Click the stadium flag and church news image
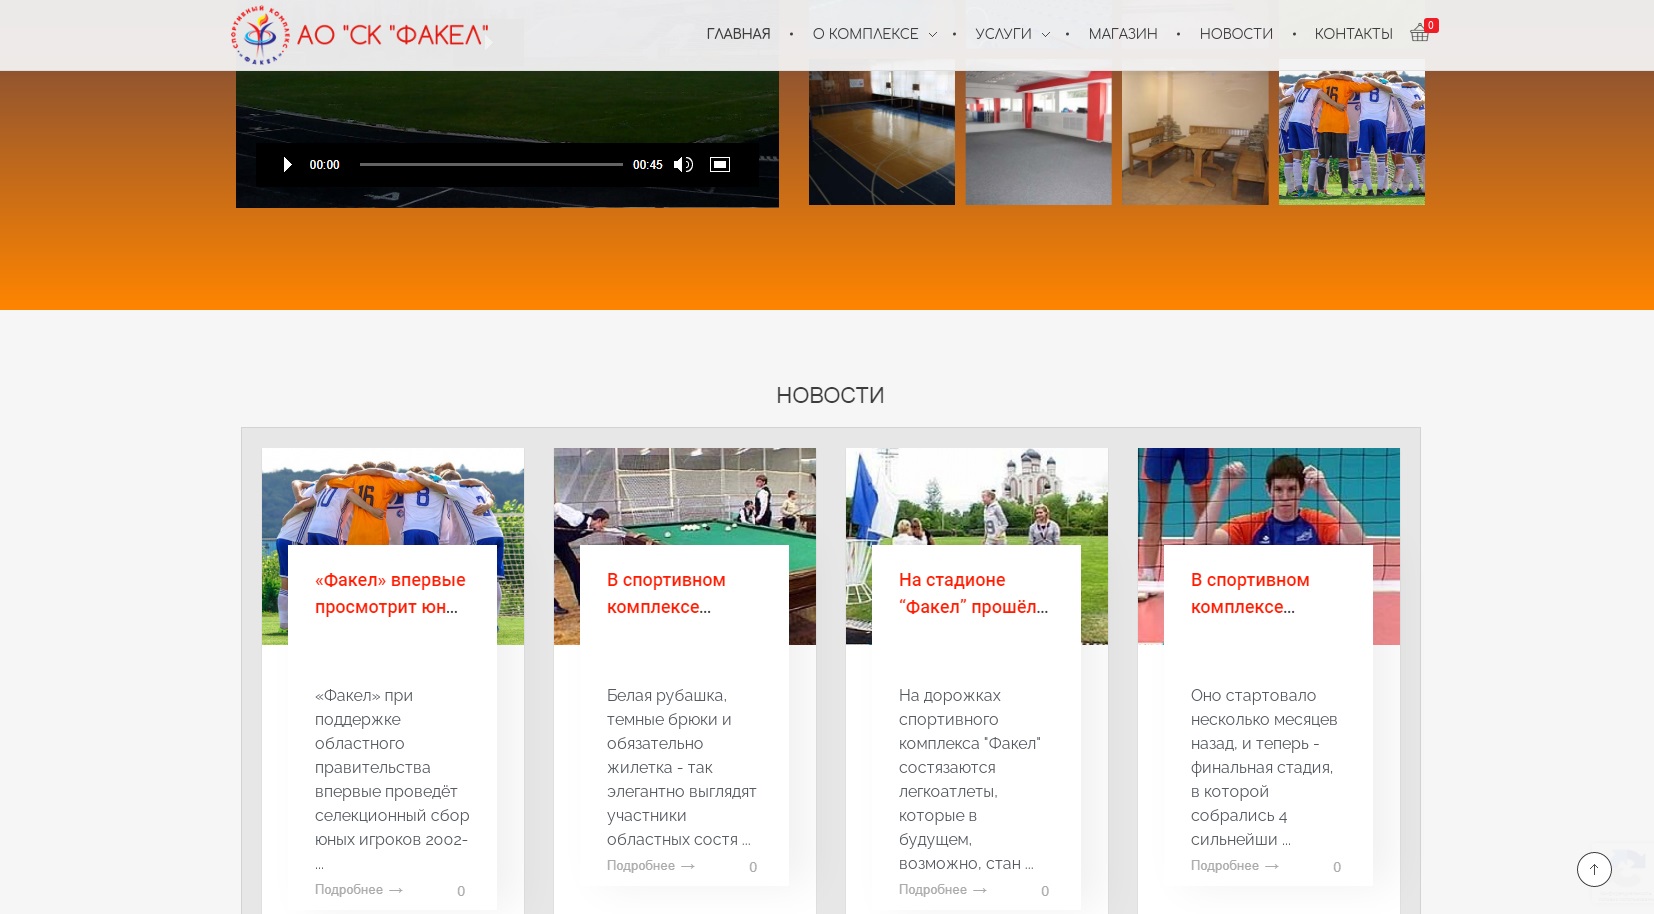The height and width of the screenshot is (914, 1654). point(977,496)
